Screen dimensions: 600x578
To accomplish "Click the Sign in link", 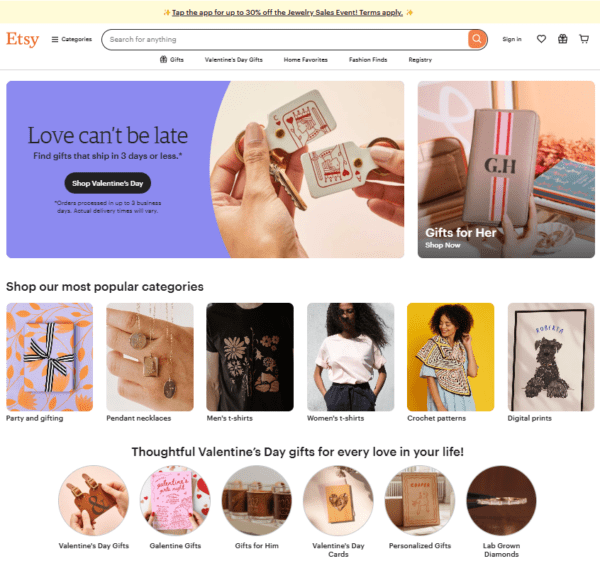I will (512, 39).
